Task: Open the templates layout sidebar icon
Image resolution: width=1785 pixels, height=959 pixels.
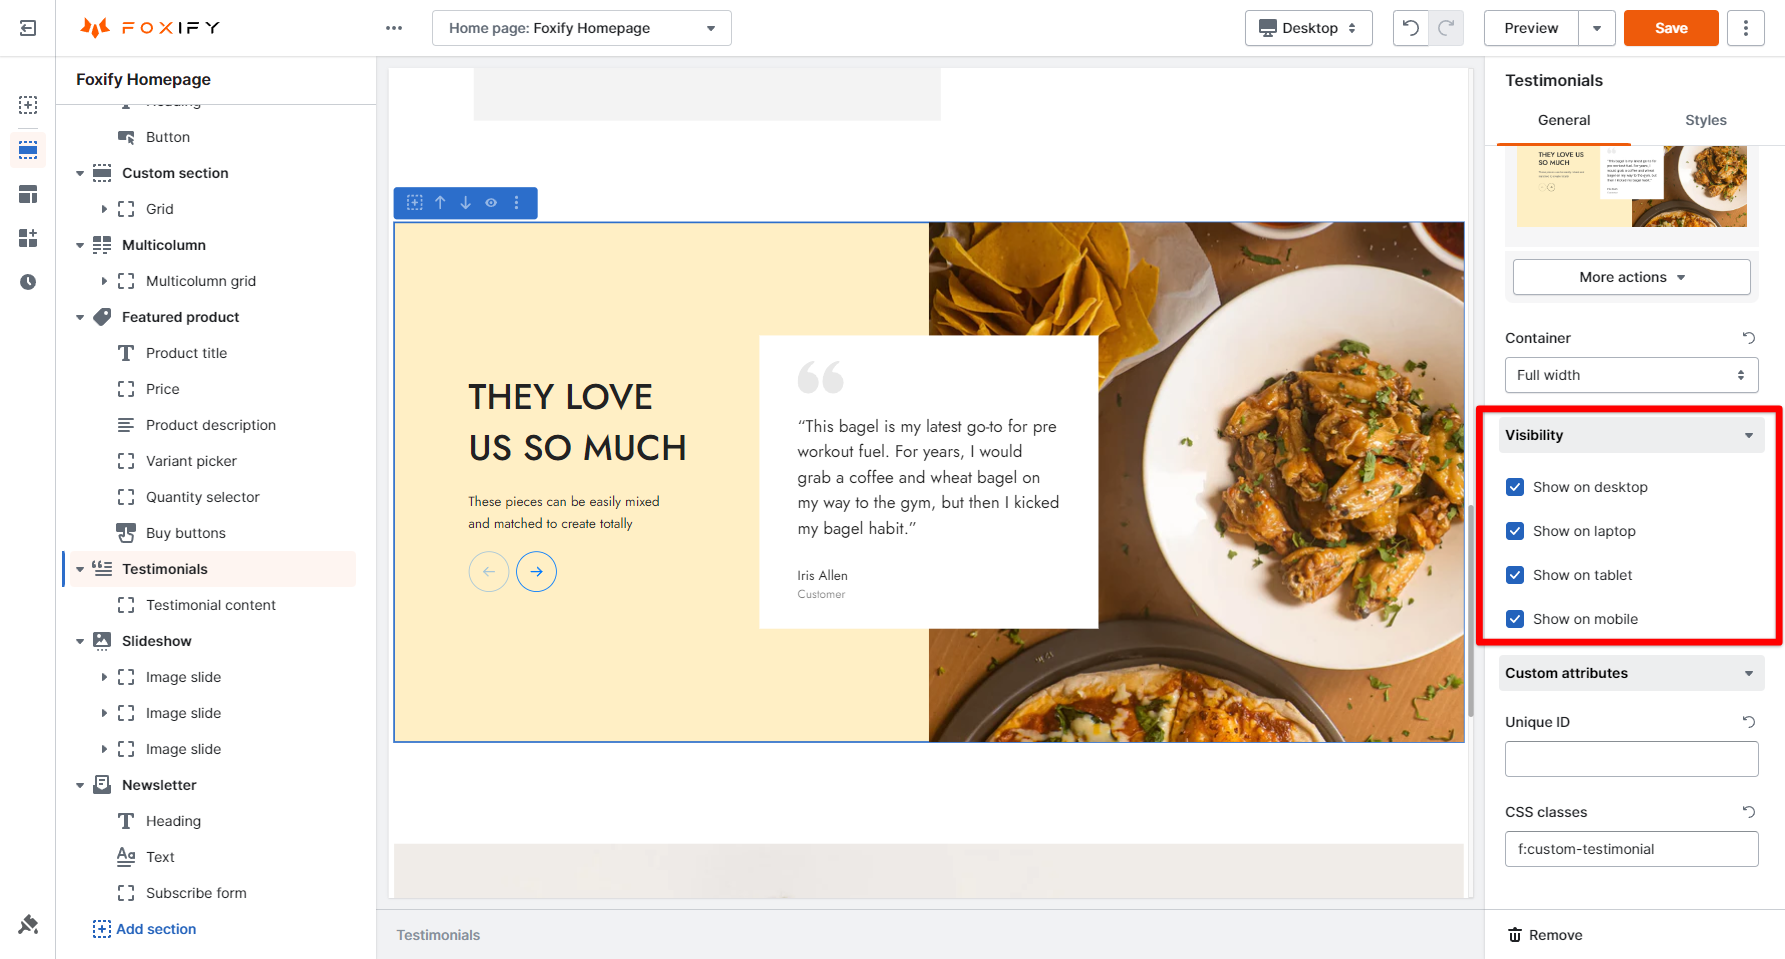Action: (28, 194)
